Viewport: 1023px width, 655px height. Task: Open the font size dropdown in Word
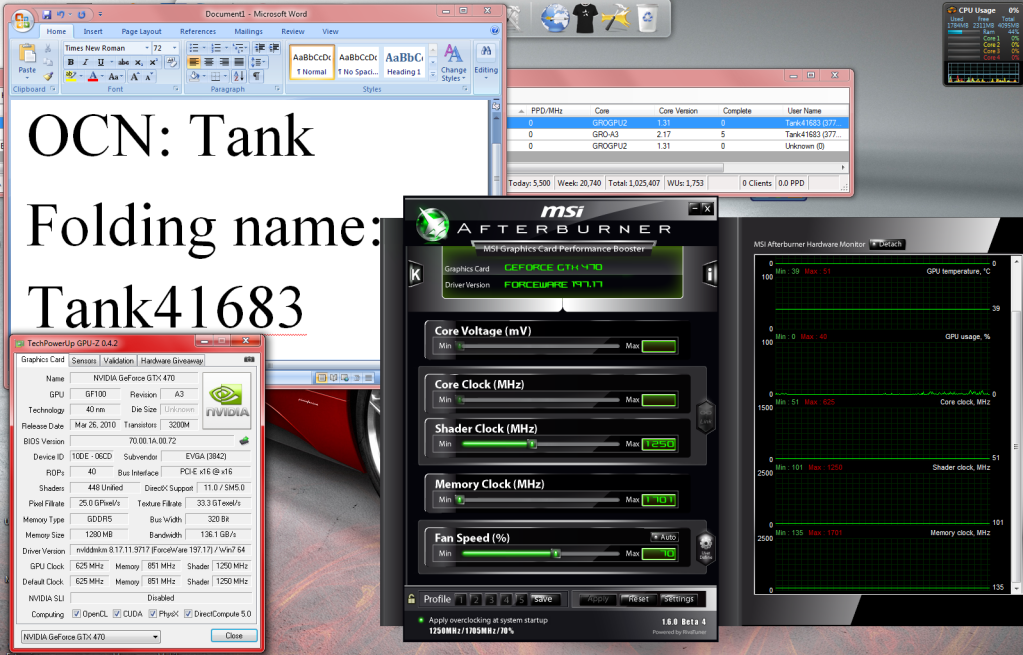pos(174,48)
